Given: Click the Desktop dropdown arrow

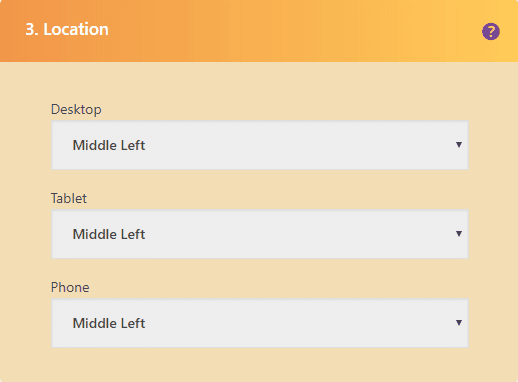Looking at the screenshot, I should (459, 145).
